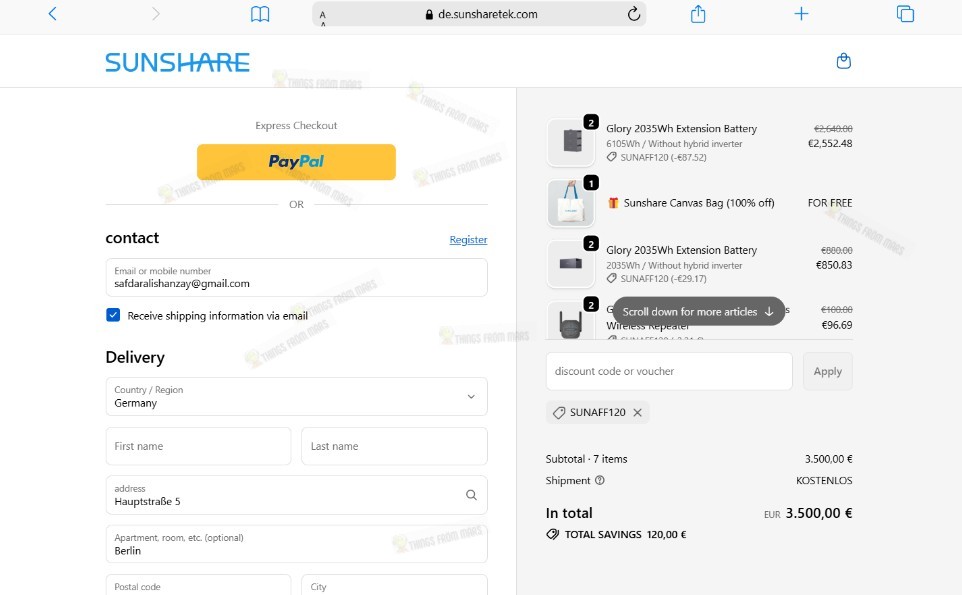Open the shopping bag cart icon
This screenshot has height=595, width=962.
844,61
